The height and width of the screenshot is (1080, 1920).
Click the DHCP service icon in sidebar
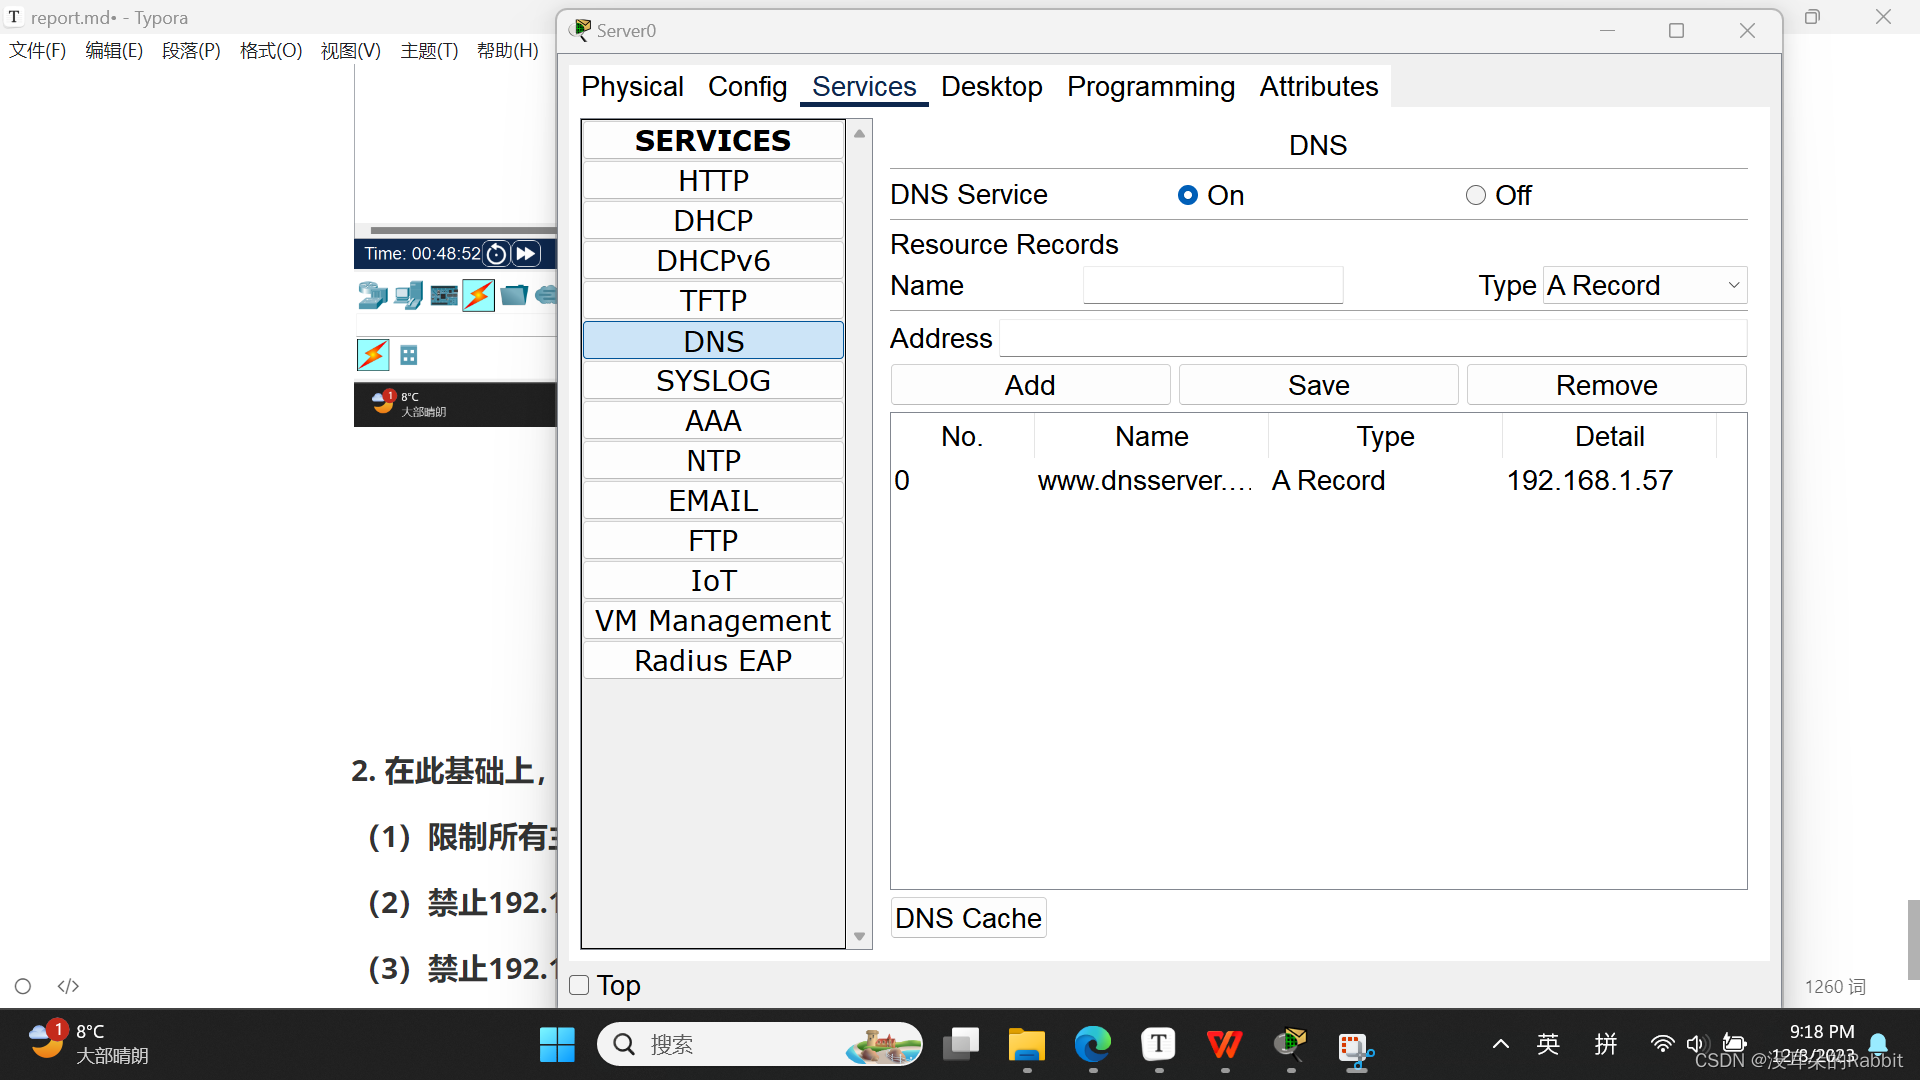tap(713, 220)
